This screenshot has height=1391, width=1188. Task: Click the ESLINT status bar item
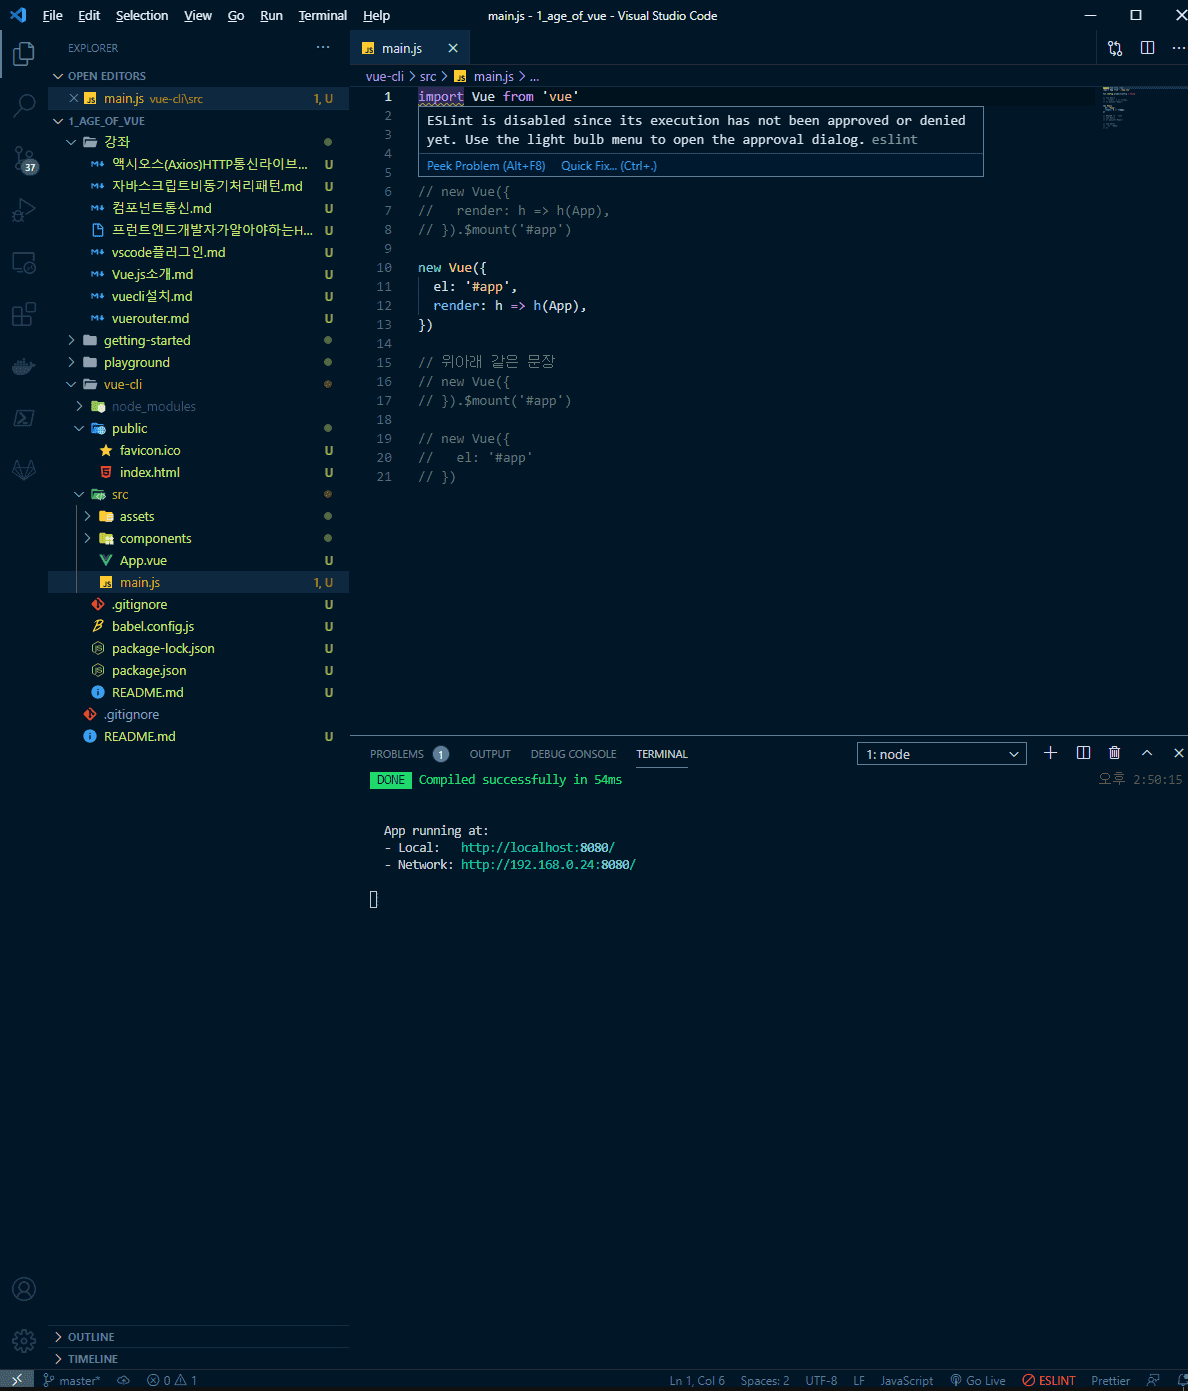(1049, 1380)
